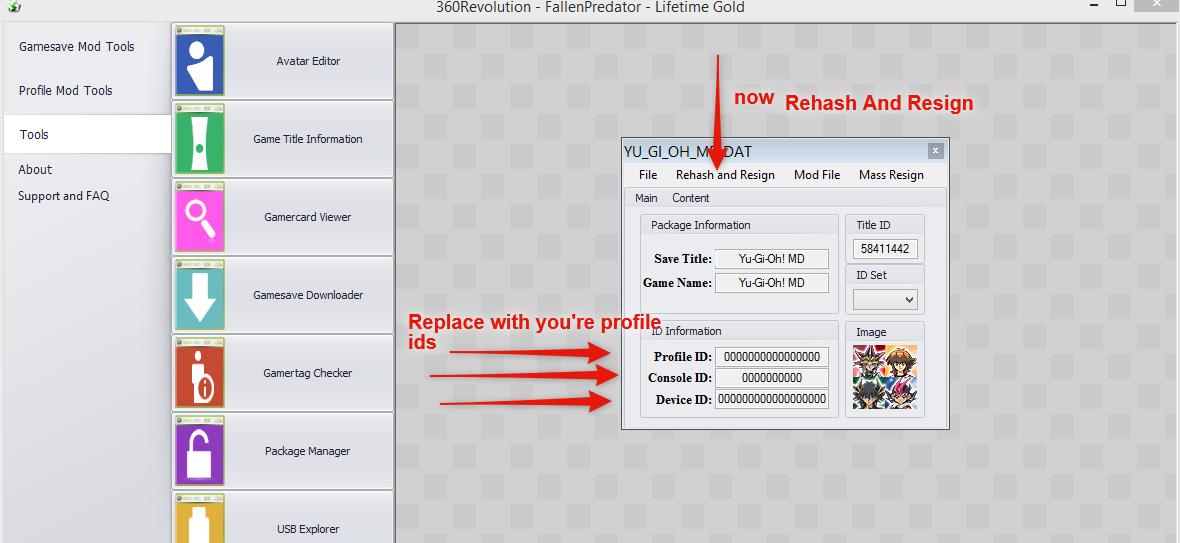The width and height of the screenshot is (1180, 543).
Task: Open Support and FAQ
Action: pos(64,196)
